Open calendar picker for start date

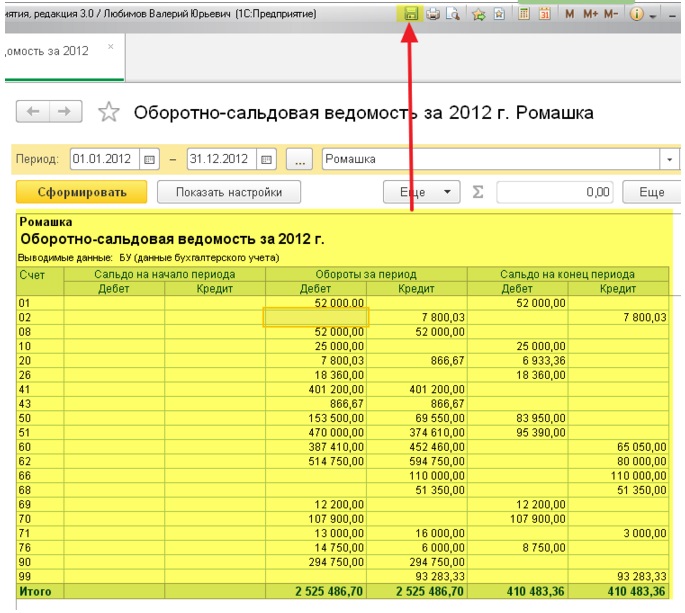[x=149, y=159]
